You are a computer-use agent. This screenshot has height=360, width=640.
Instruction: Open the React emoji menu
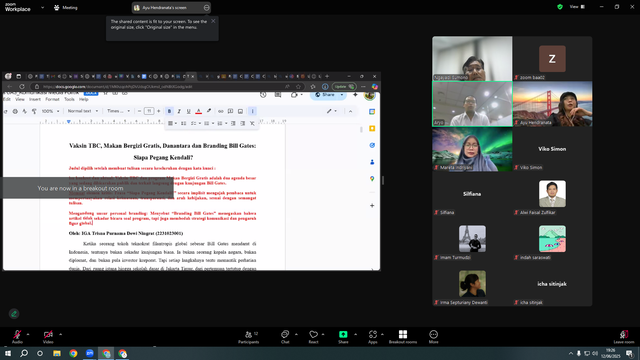pyautogui.click(x=313, y=337)
